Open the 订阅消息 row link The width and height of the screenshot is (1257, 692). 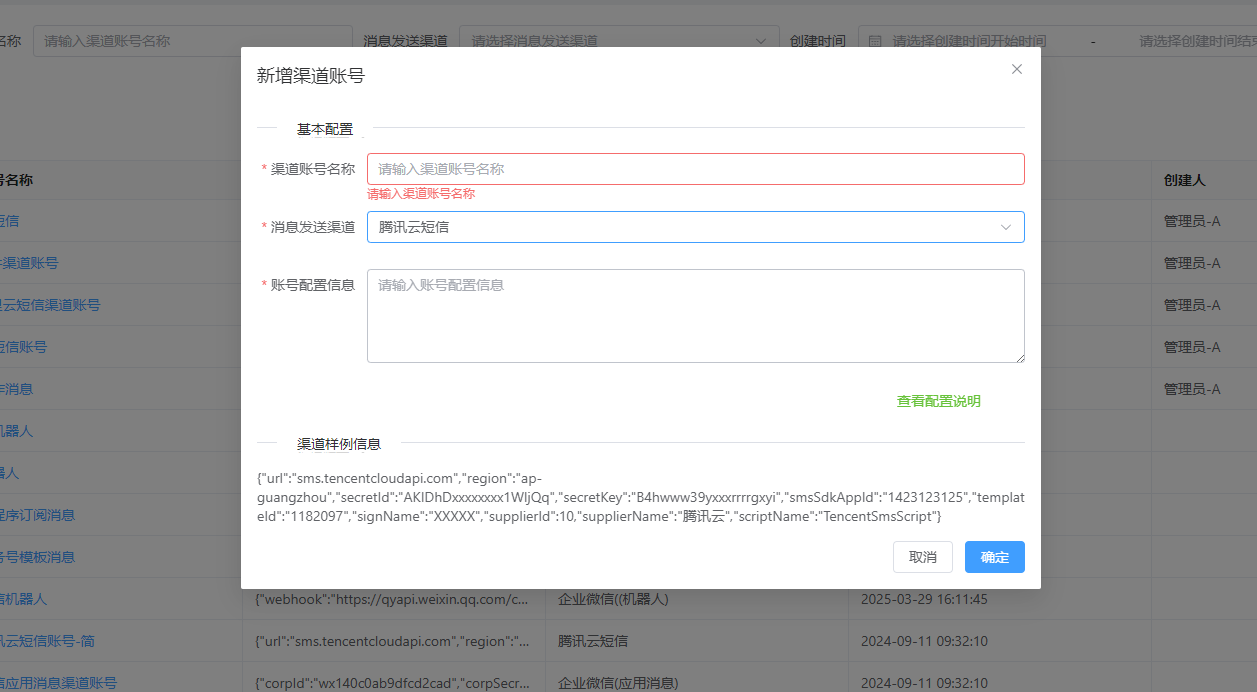pyautogui.click(x=37, y=515)
